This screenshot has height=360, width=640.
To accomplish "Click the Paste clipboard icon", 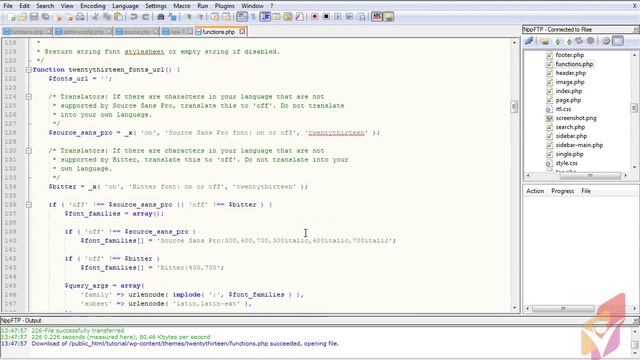I will pos(118,17).
